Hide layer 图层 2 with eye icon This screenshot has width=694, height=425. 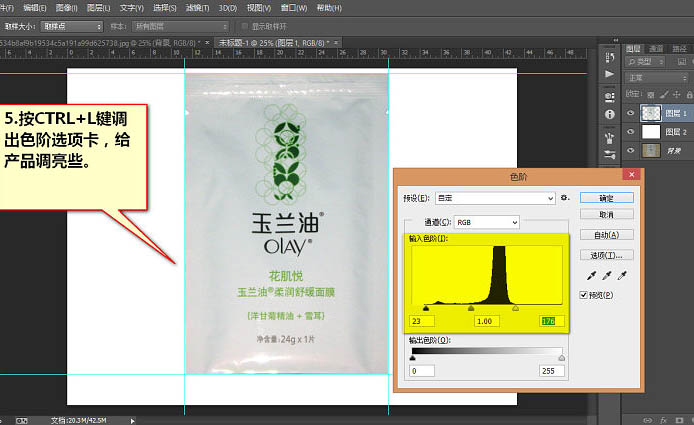pos(631,132)
